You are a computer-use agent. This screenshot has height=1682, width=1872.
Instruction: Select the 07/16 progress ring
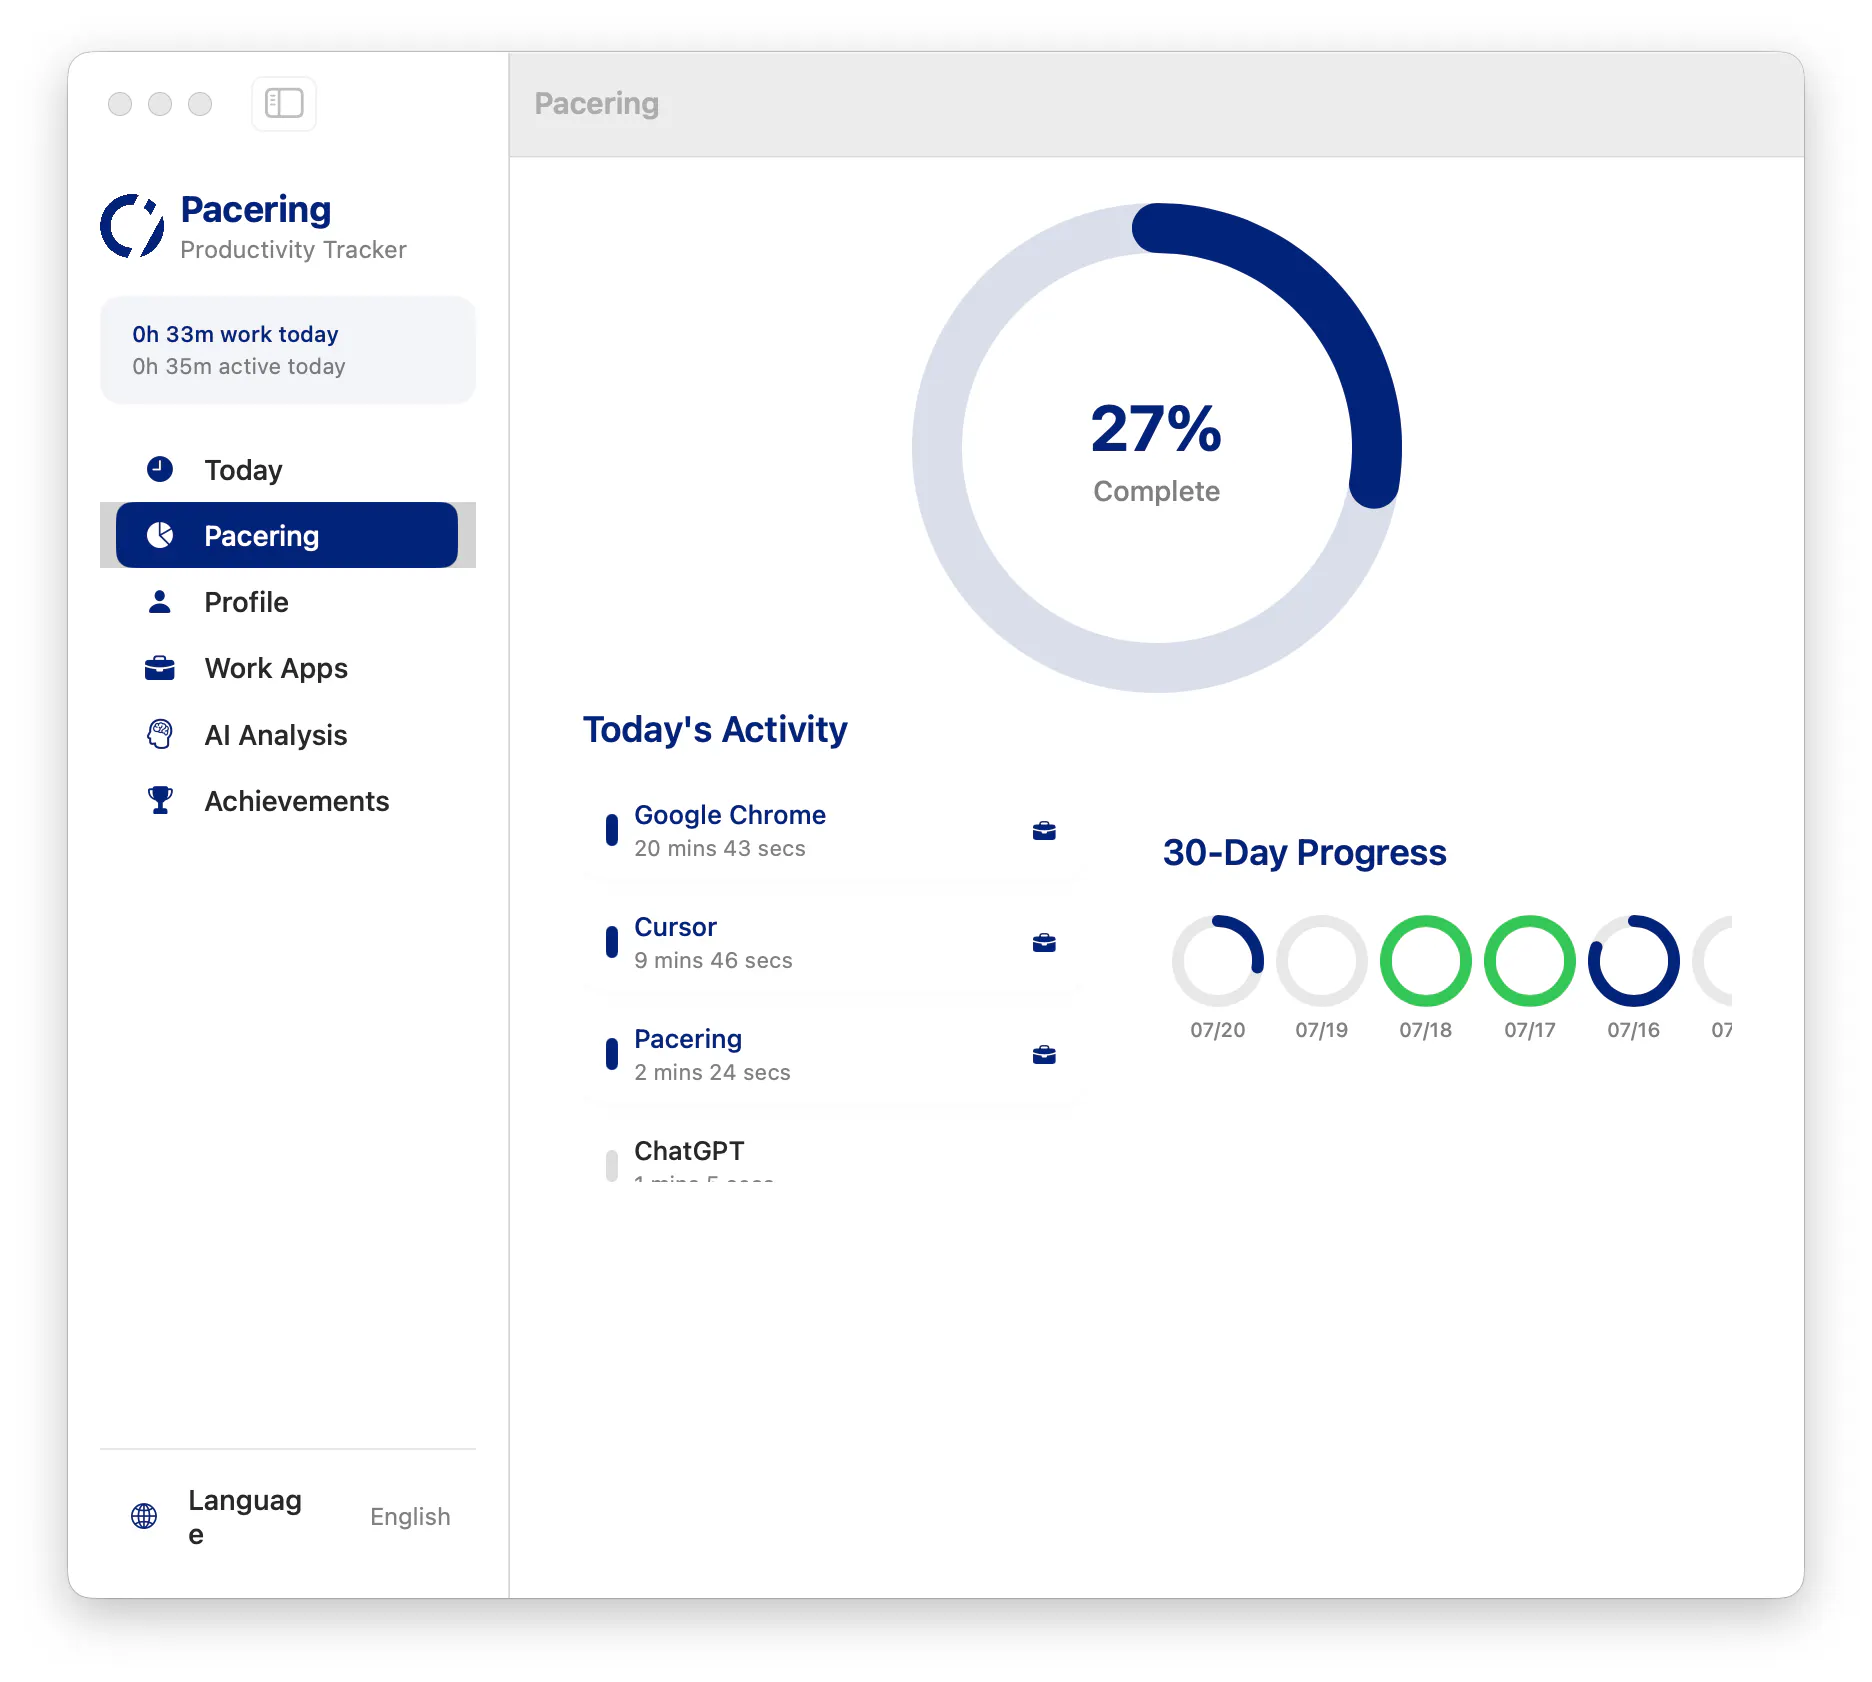point(1634,960)
